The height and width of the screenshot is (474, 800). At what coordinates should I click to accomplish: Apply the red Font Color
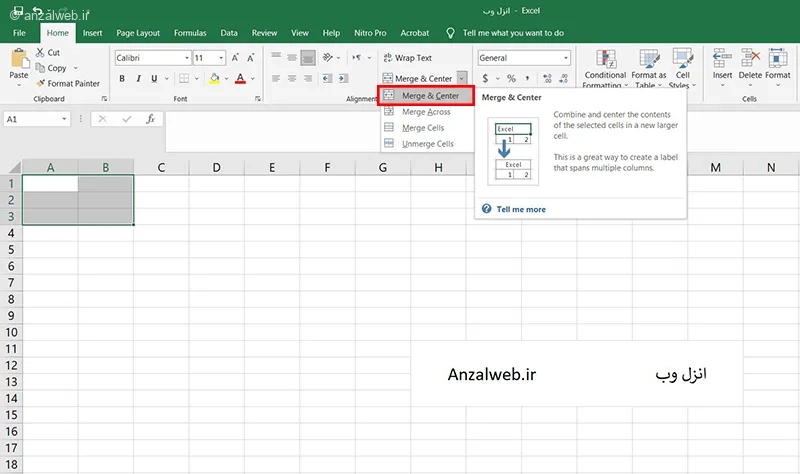[240, 79]
